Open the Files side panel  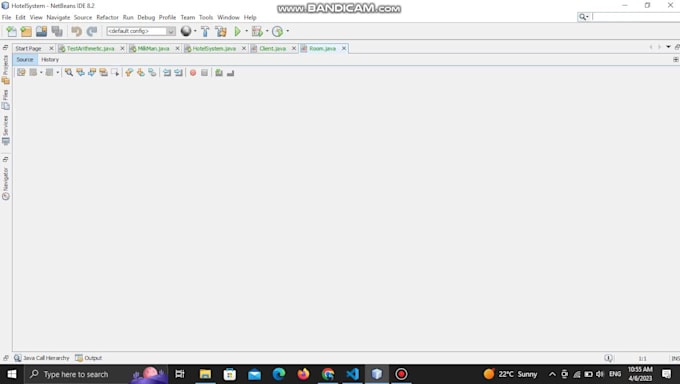[6, 100]
